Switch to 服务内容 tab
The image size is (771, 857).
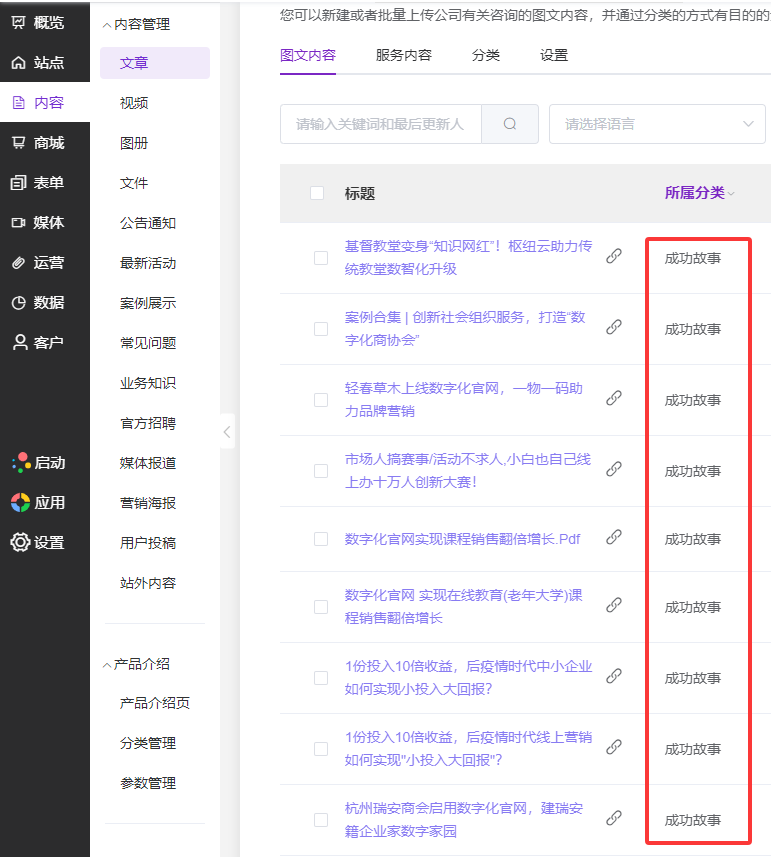404,55
